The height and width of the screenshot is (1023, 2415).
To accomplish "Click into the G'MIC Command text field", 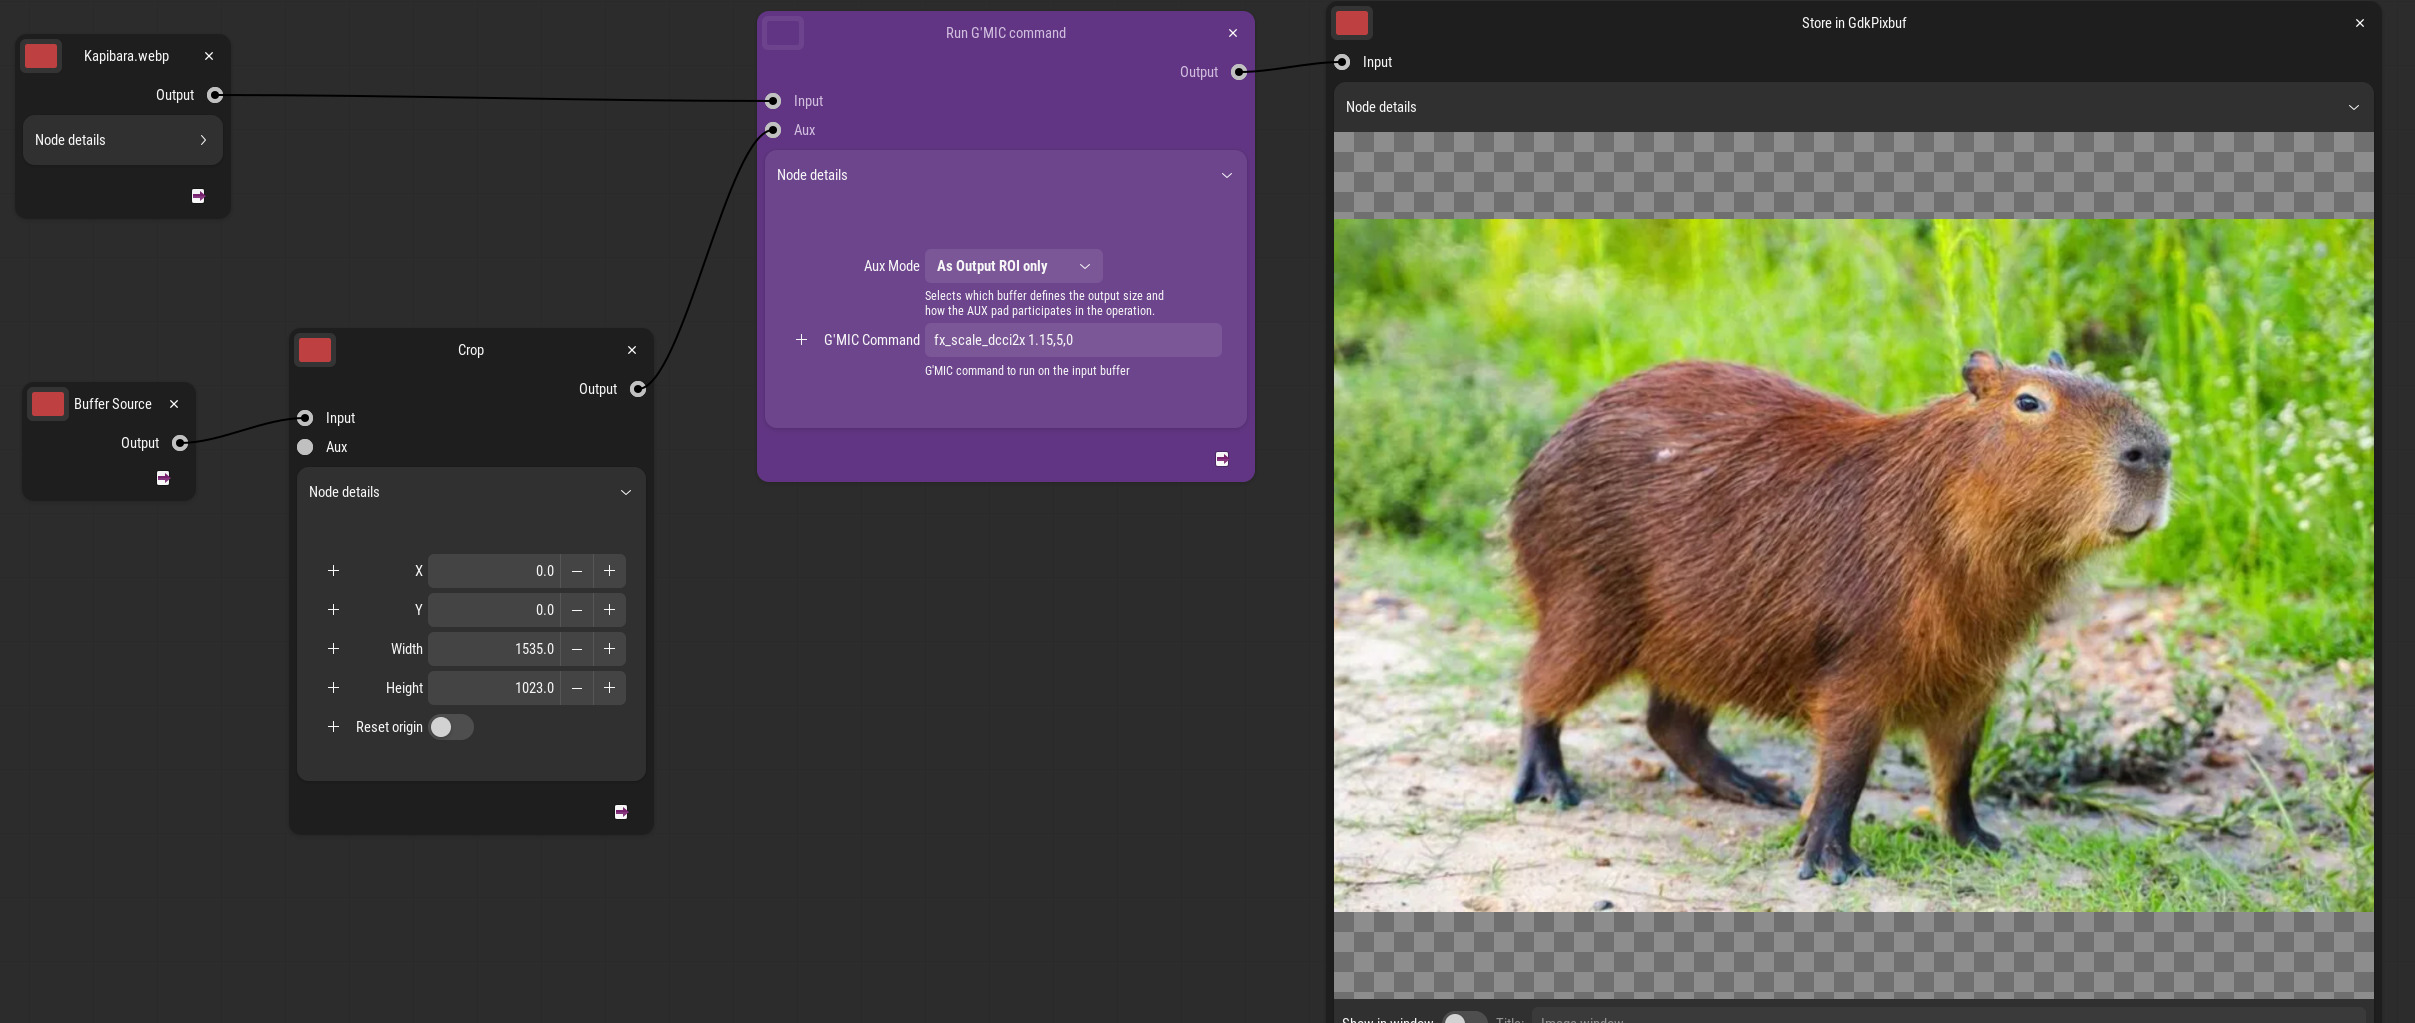I will 1072,340.
